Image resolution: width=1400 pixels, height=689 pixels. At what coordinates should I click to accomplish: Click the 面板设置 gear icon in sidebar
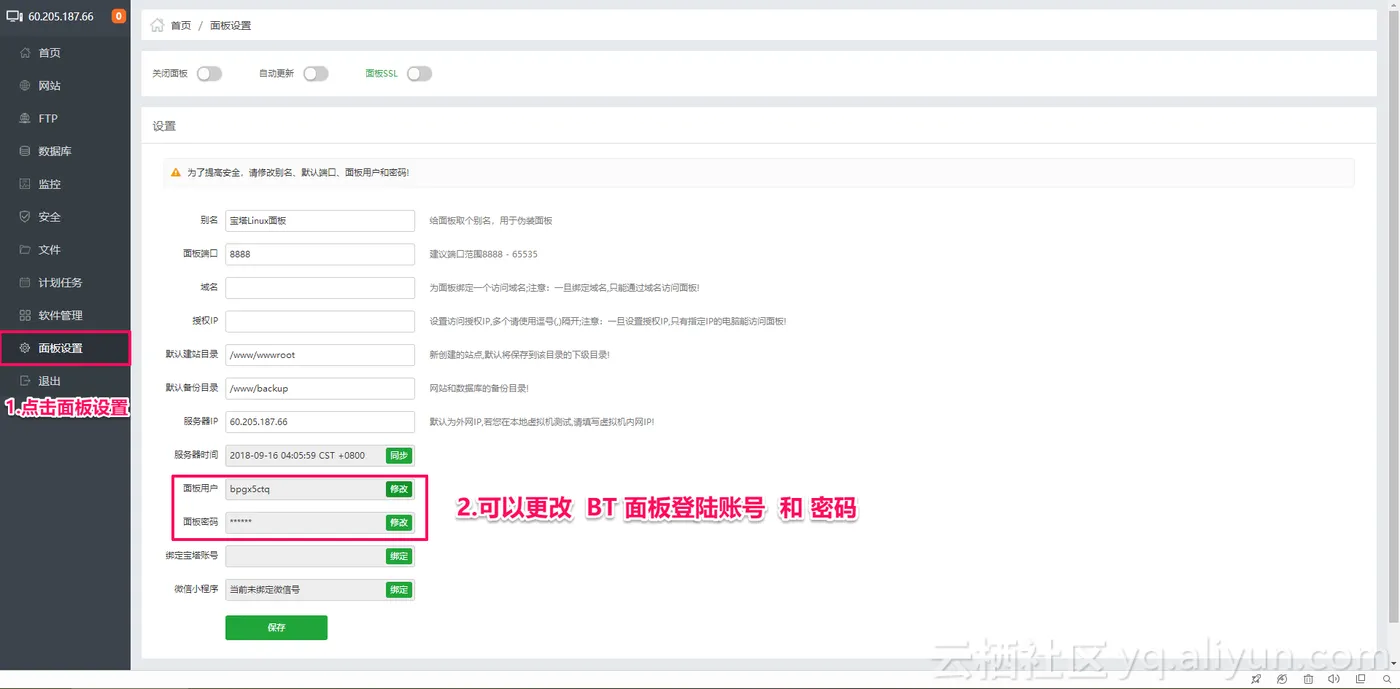[x=25, y=348]
